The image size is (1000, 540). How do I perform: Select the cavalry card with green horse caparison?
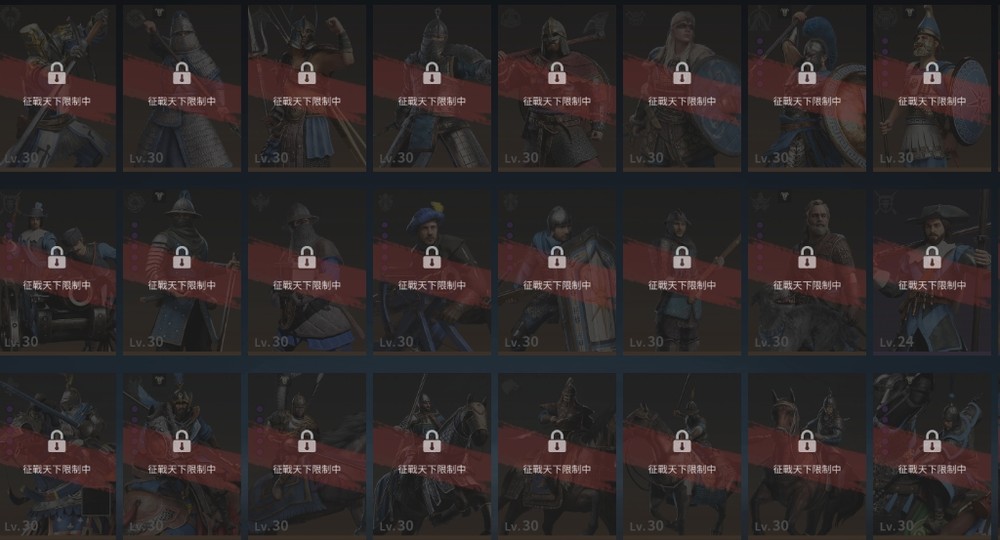[932, 454]
